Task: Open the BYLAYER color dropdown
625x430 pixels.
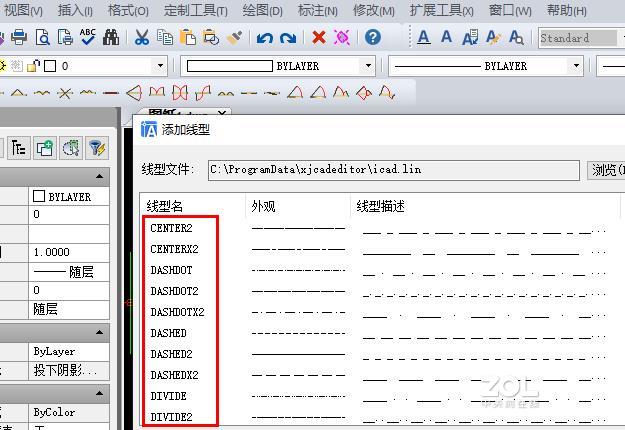Action: pyautogui.click(x=368, y=66)
